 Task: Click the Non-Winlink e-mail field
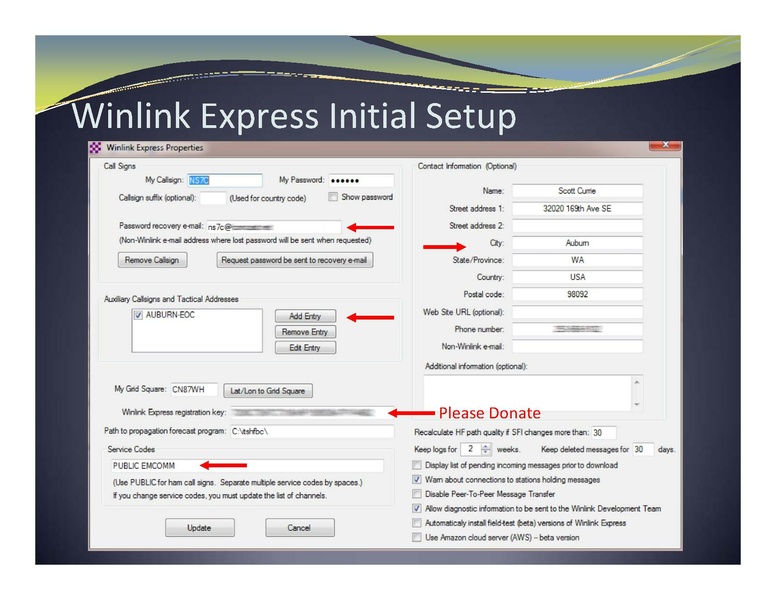(x=577, y=346)
